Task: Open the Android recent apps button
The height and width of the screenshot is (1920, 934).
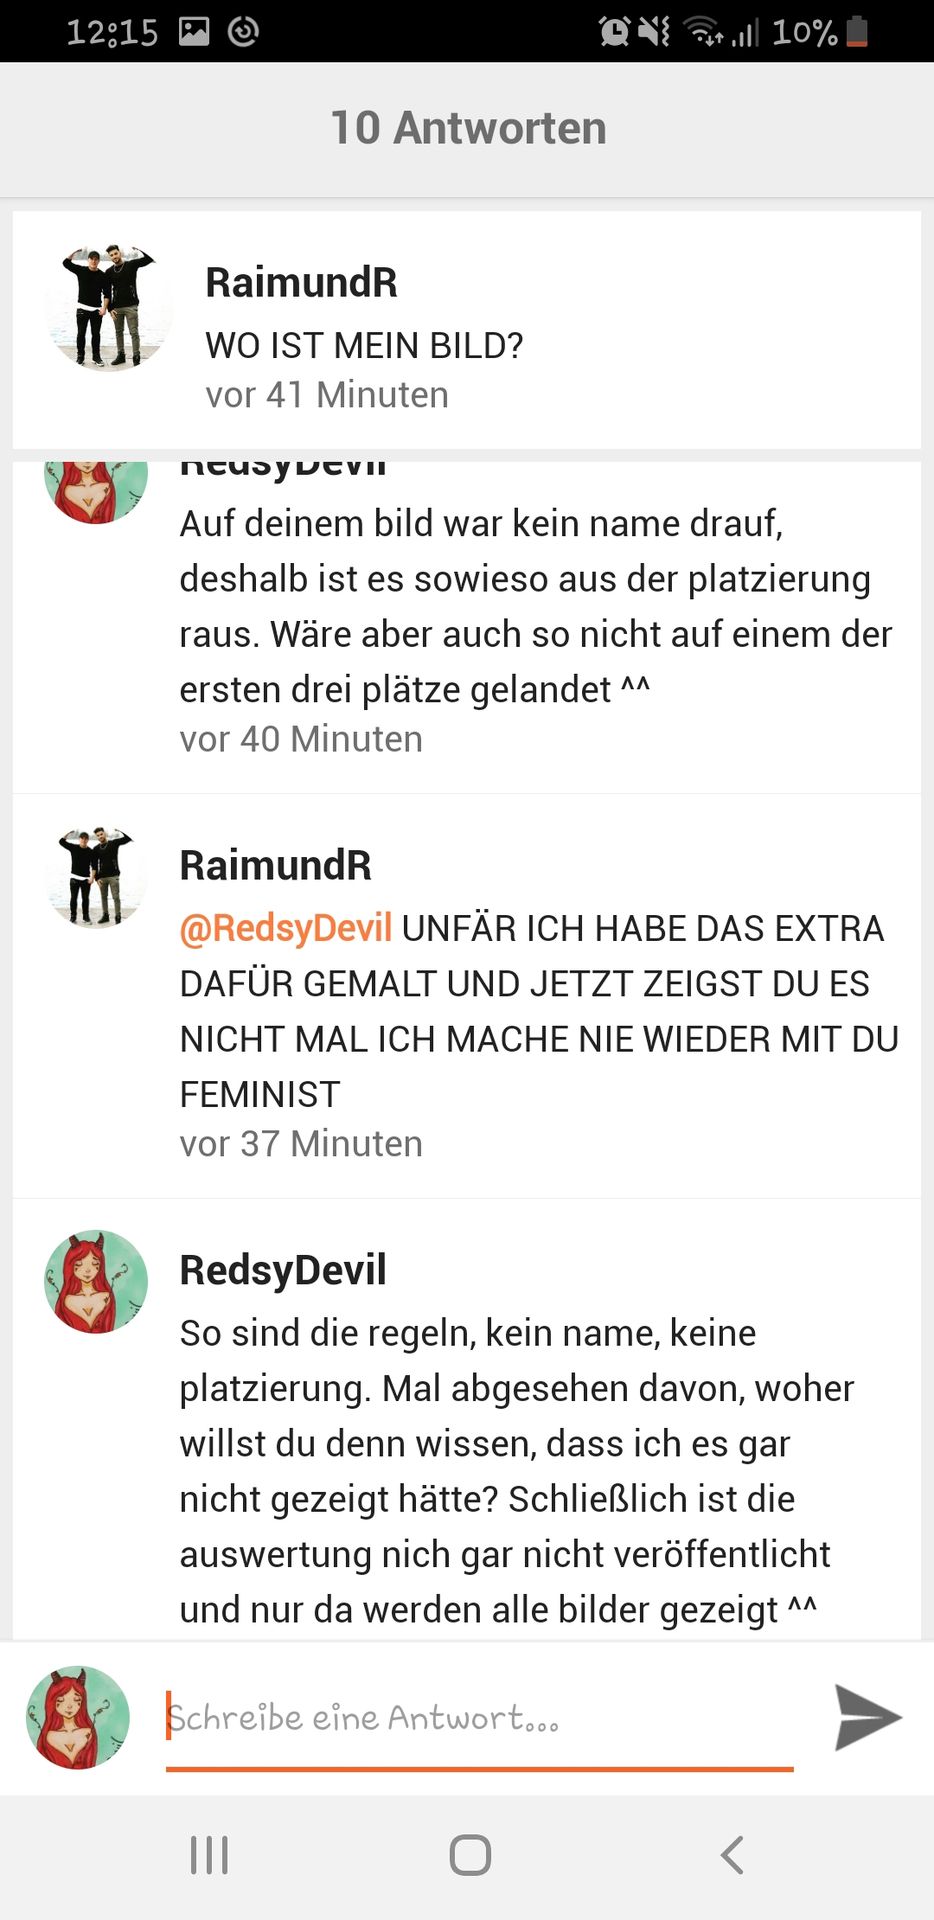Action: pos(209,1855)
